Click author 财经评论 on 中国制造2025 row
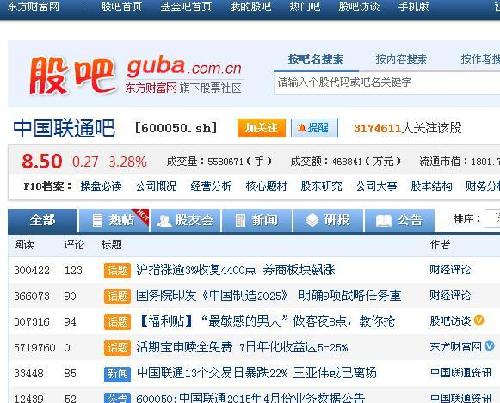500x403 pixels. [x=450, y=295]
